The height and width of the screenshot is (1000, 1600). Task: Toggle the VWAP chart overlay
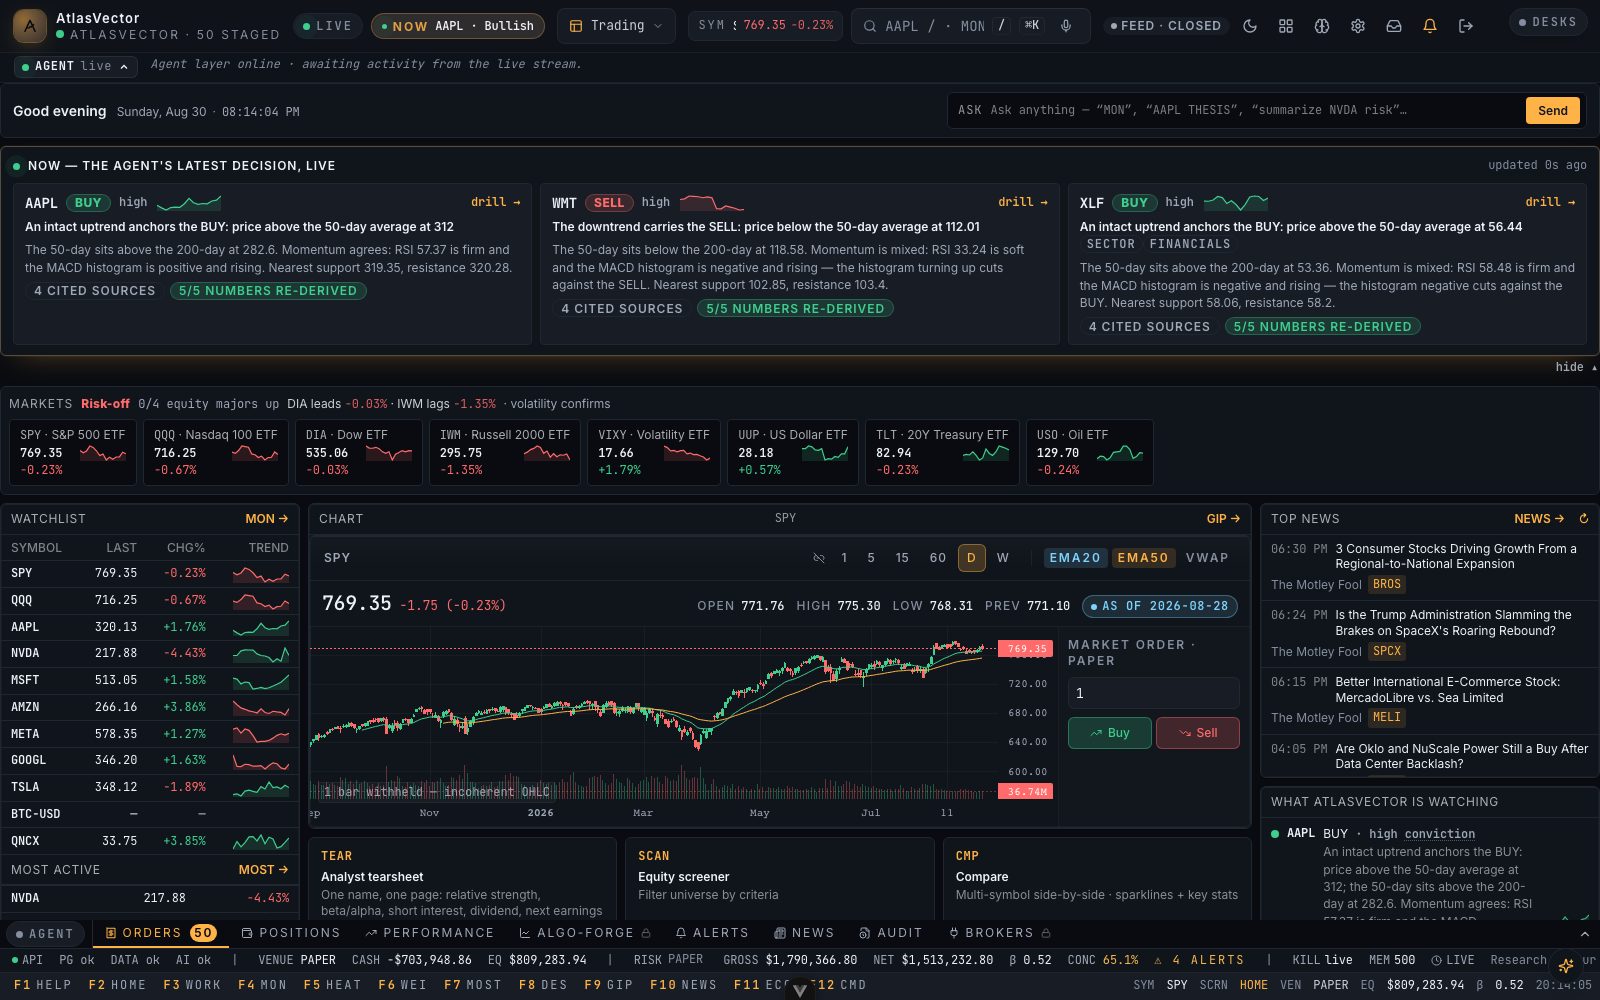tap(1207, 558)
